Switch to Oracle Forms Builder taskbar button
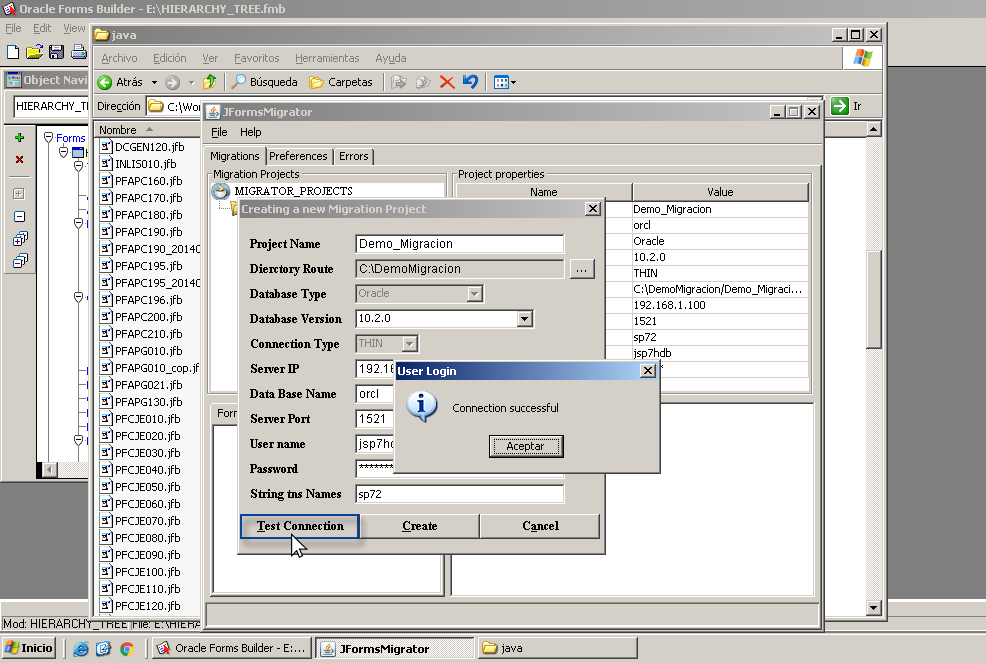The height and width of the screenshot is (663, 986). (231, 648)
